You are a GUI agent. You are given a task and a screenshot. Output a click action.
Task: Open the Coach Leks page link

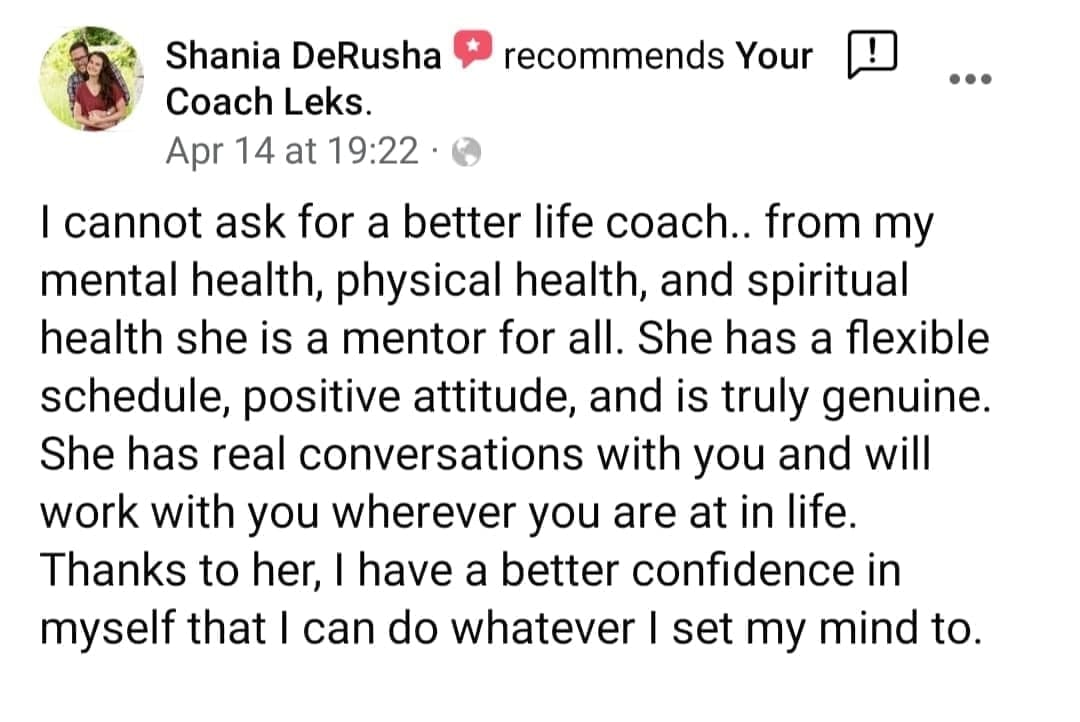click(x=268, y=102)
